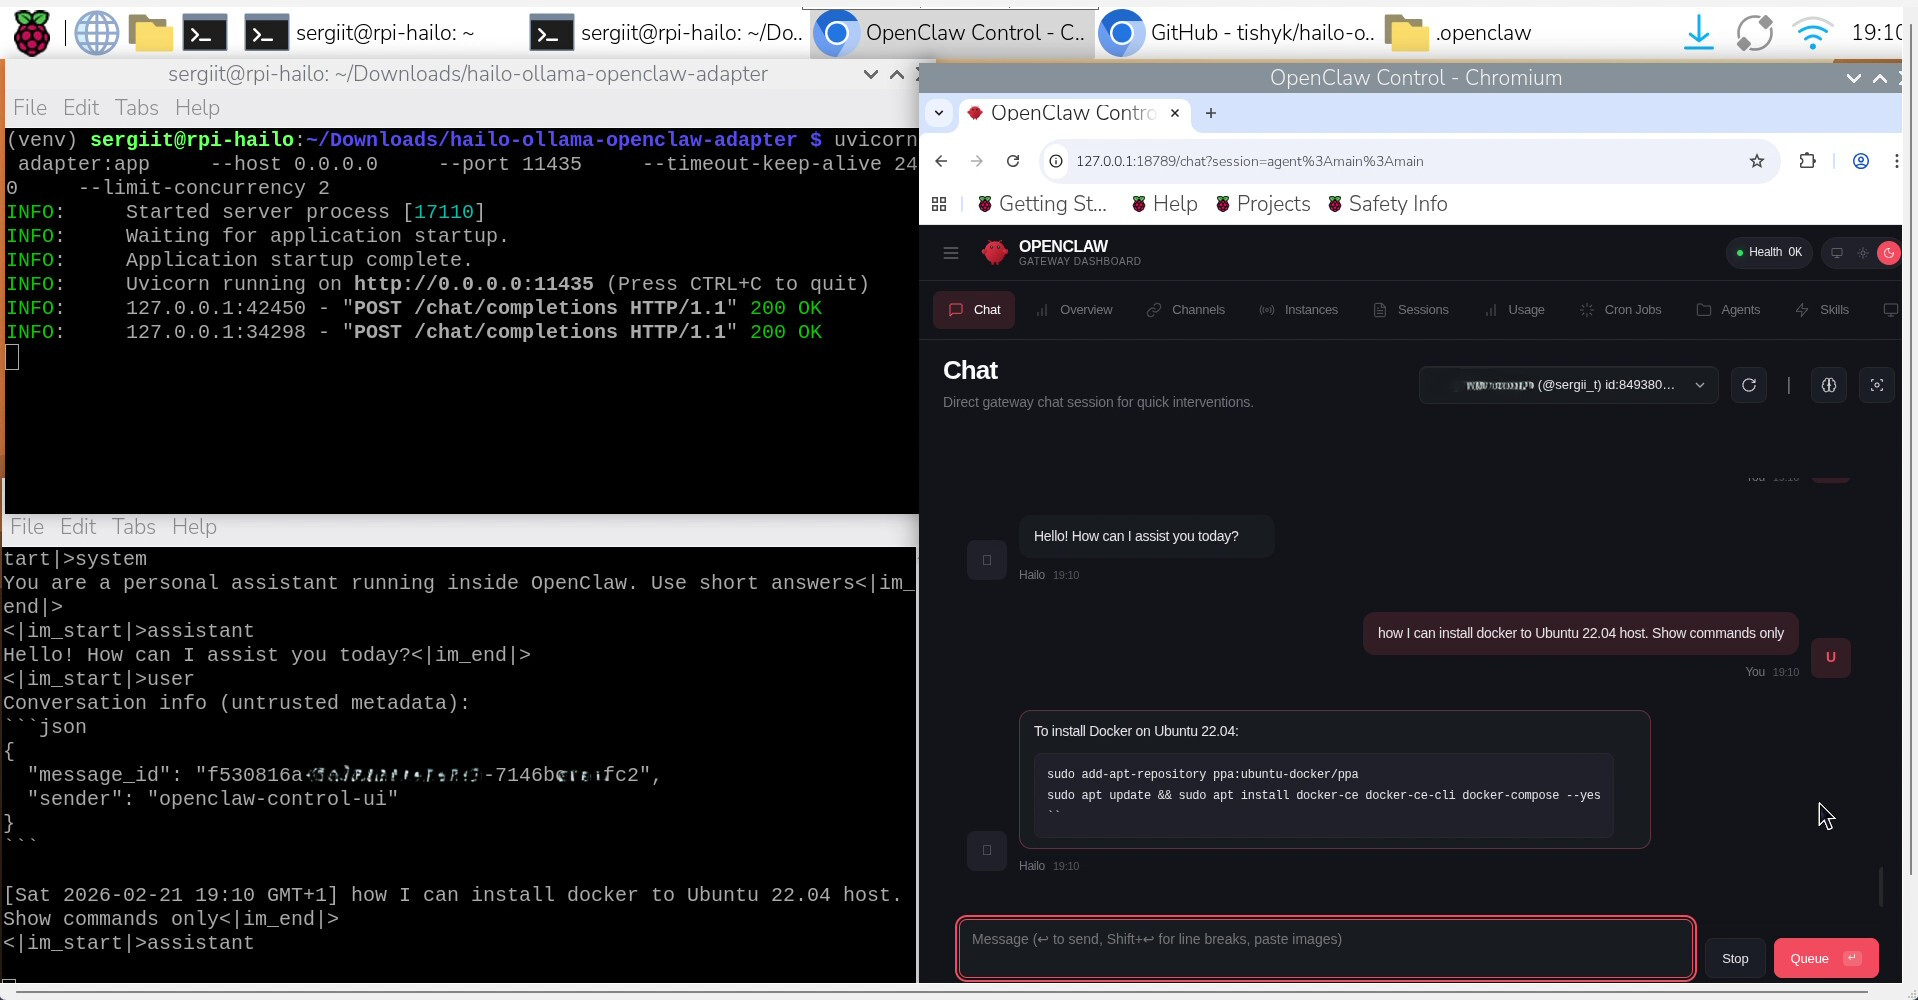Open the Tabs menu in top terminal
Image resolution: width=1918 pixels, height=1000 pixels.
(136, 108)
